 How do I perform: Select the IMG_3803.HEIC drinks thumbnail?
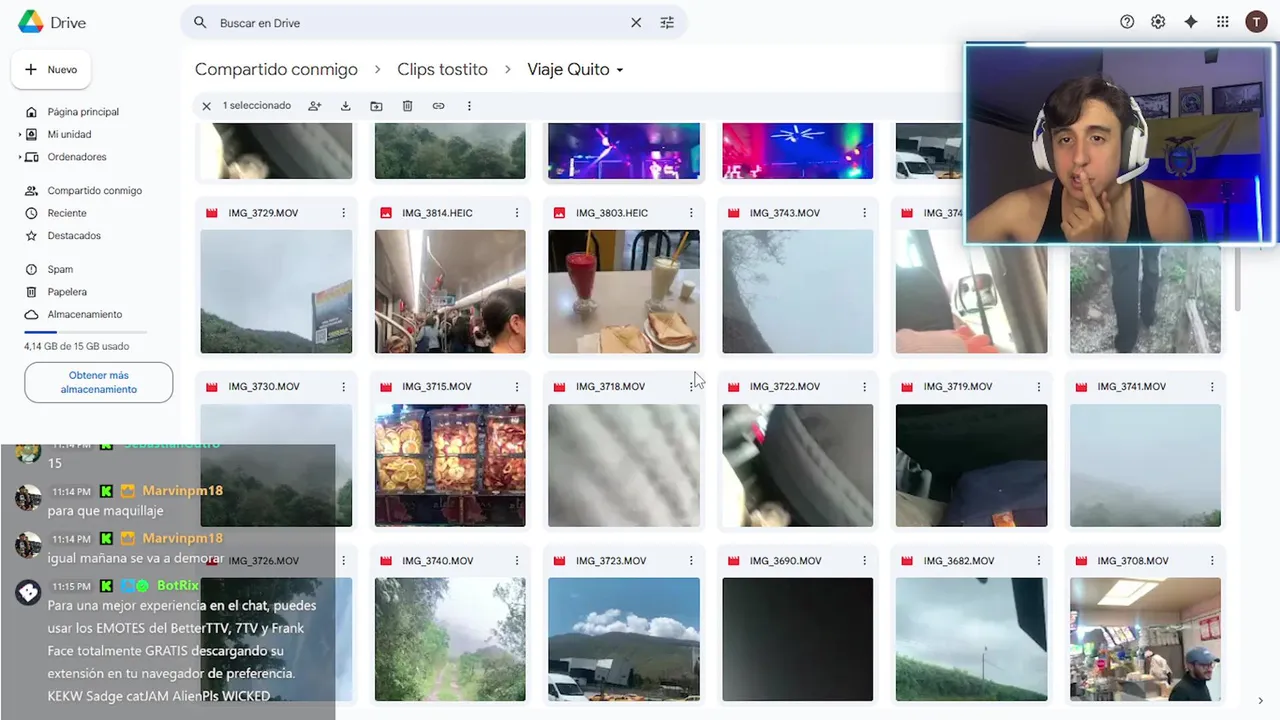tap(624, 291)
